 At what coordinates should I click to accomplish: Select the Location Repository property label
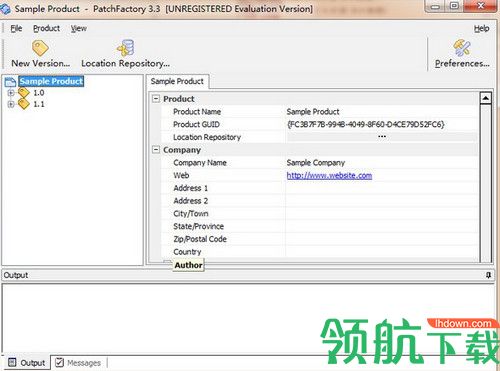[207, 137]
